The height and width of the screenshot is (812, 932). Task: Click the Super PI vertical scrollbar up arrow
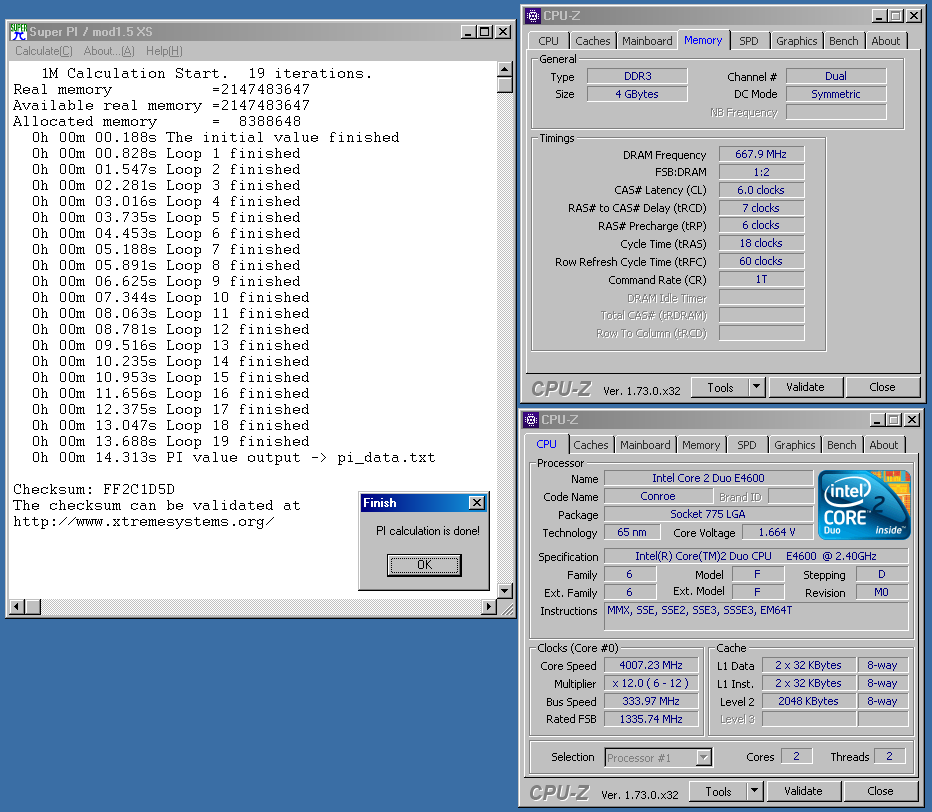pos(505,70)
